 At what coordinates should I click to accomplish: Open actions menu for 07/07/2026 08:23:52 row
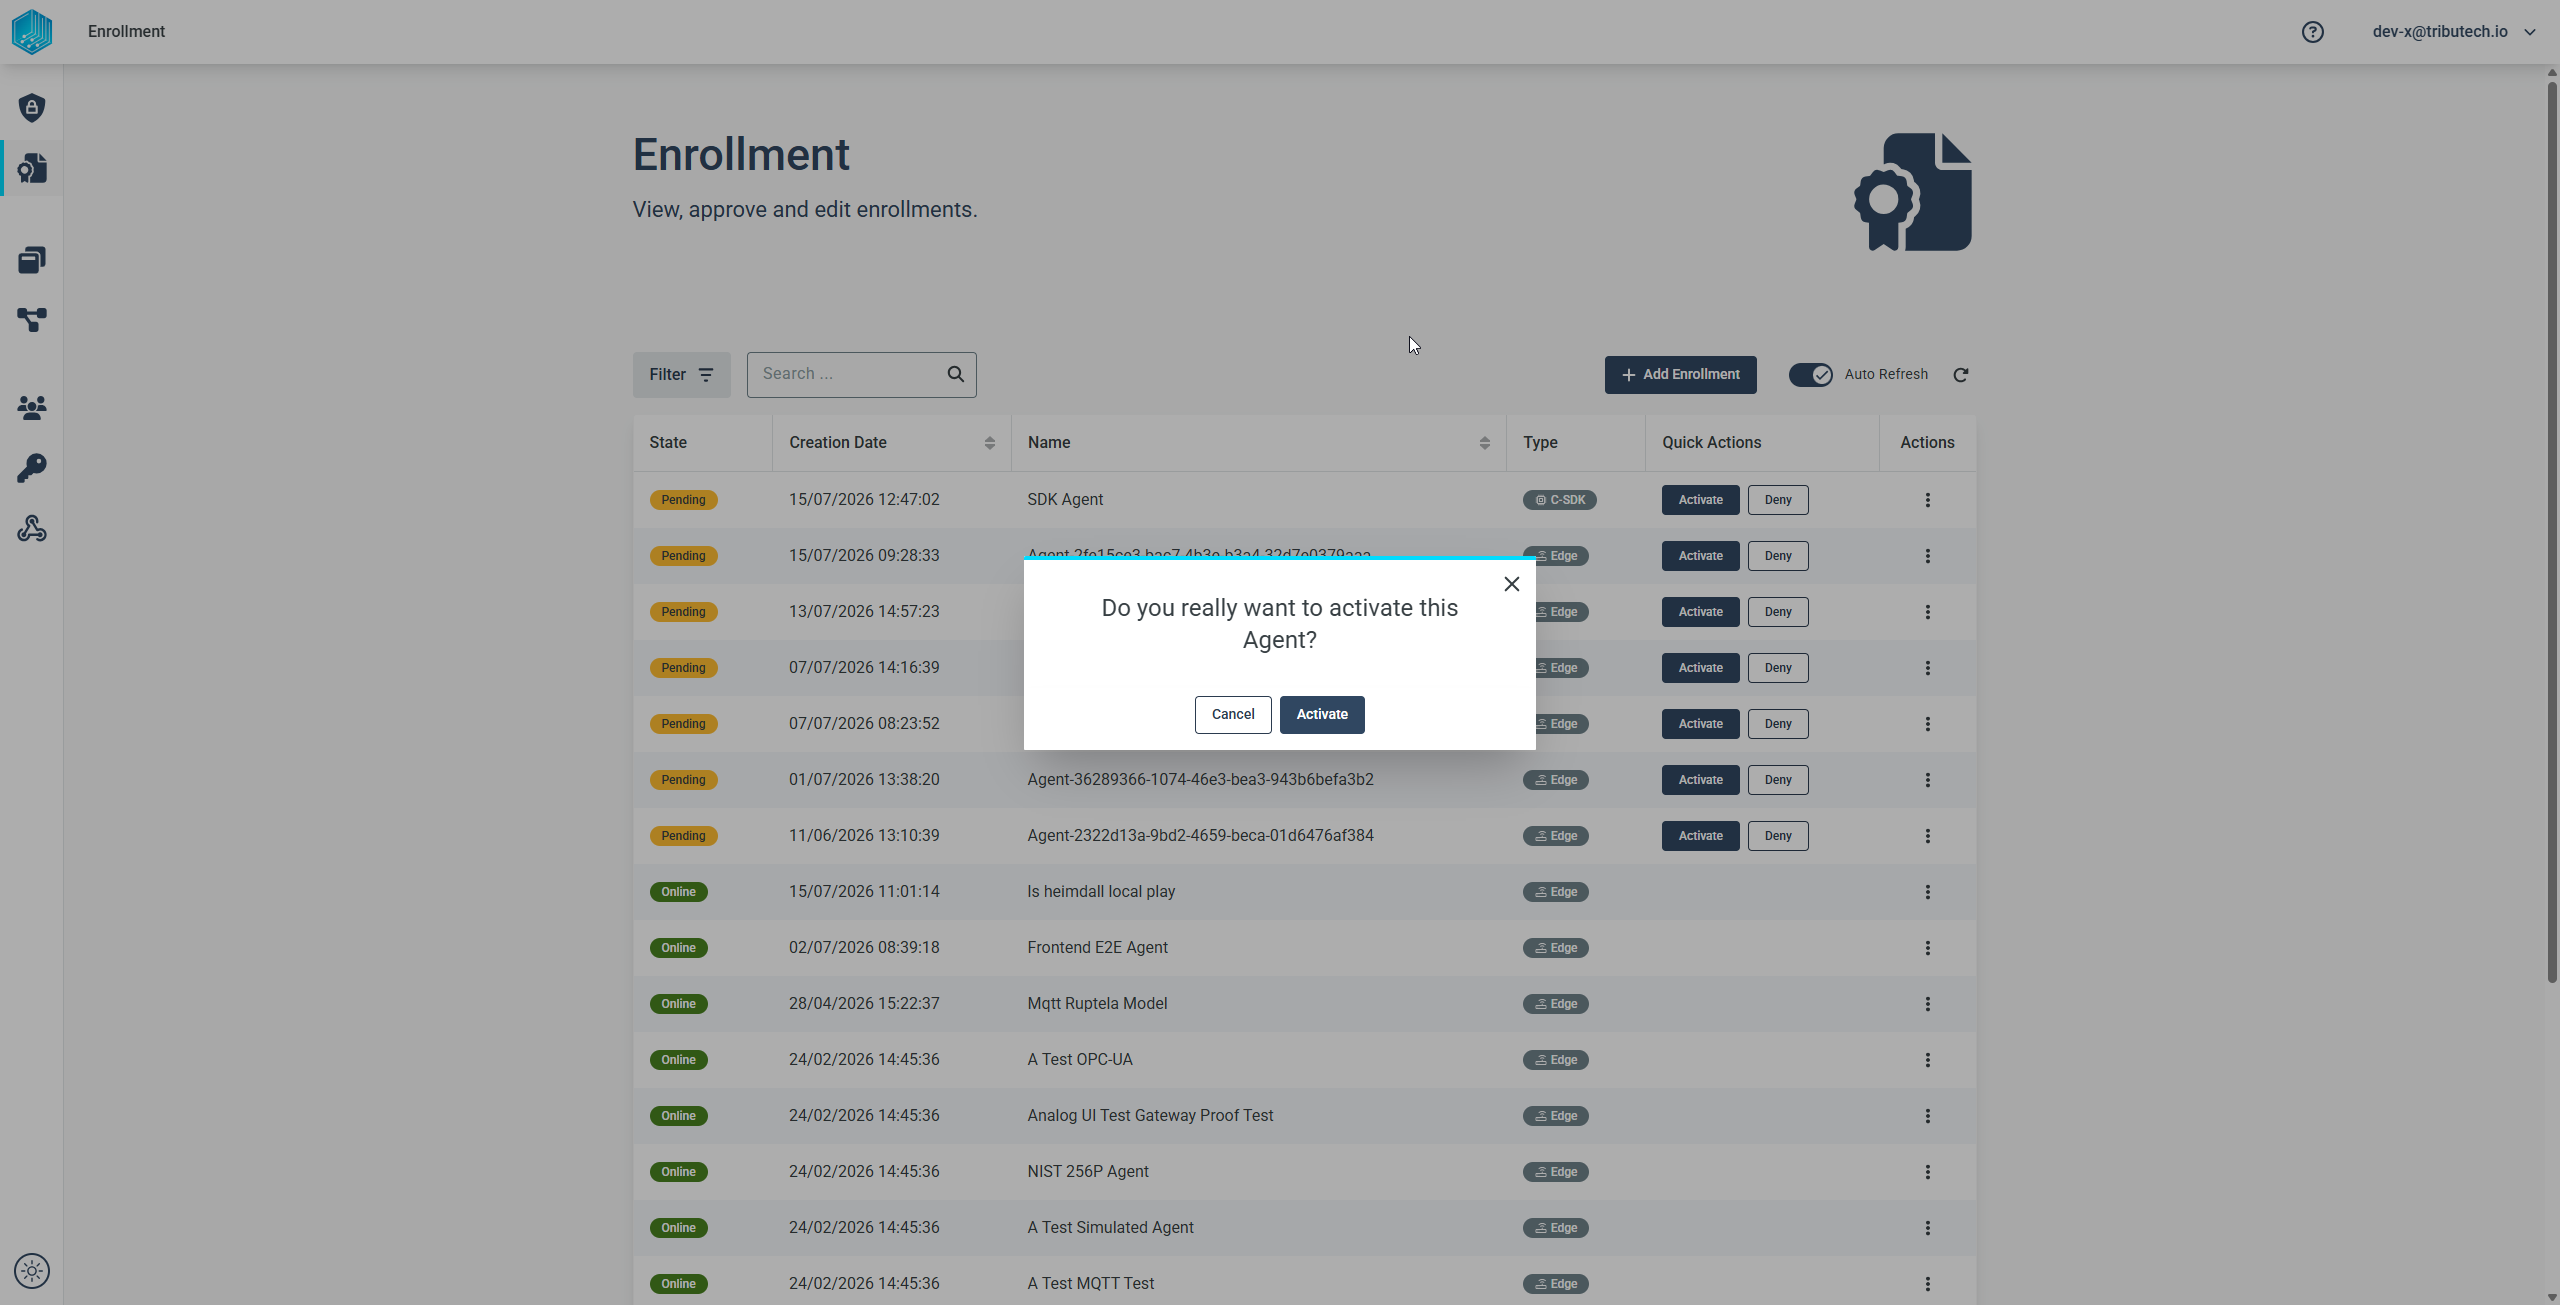click(x=1928, y=724)
